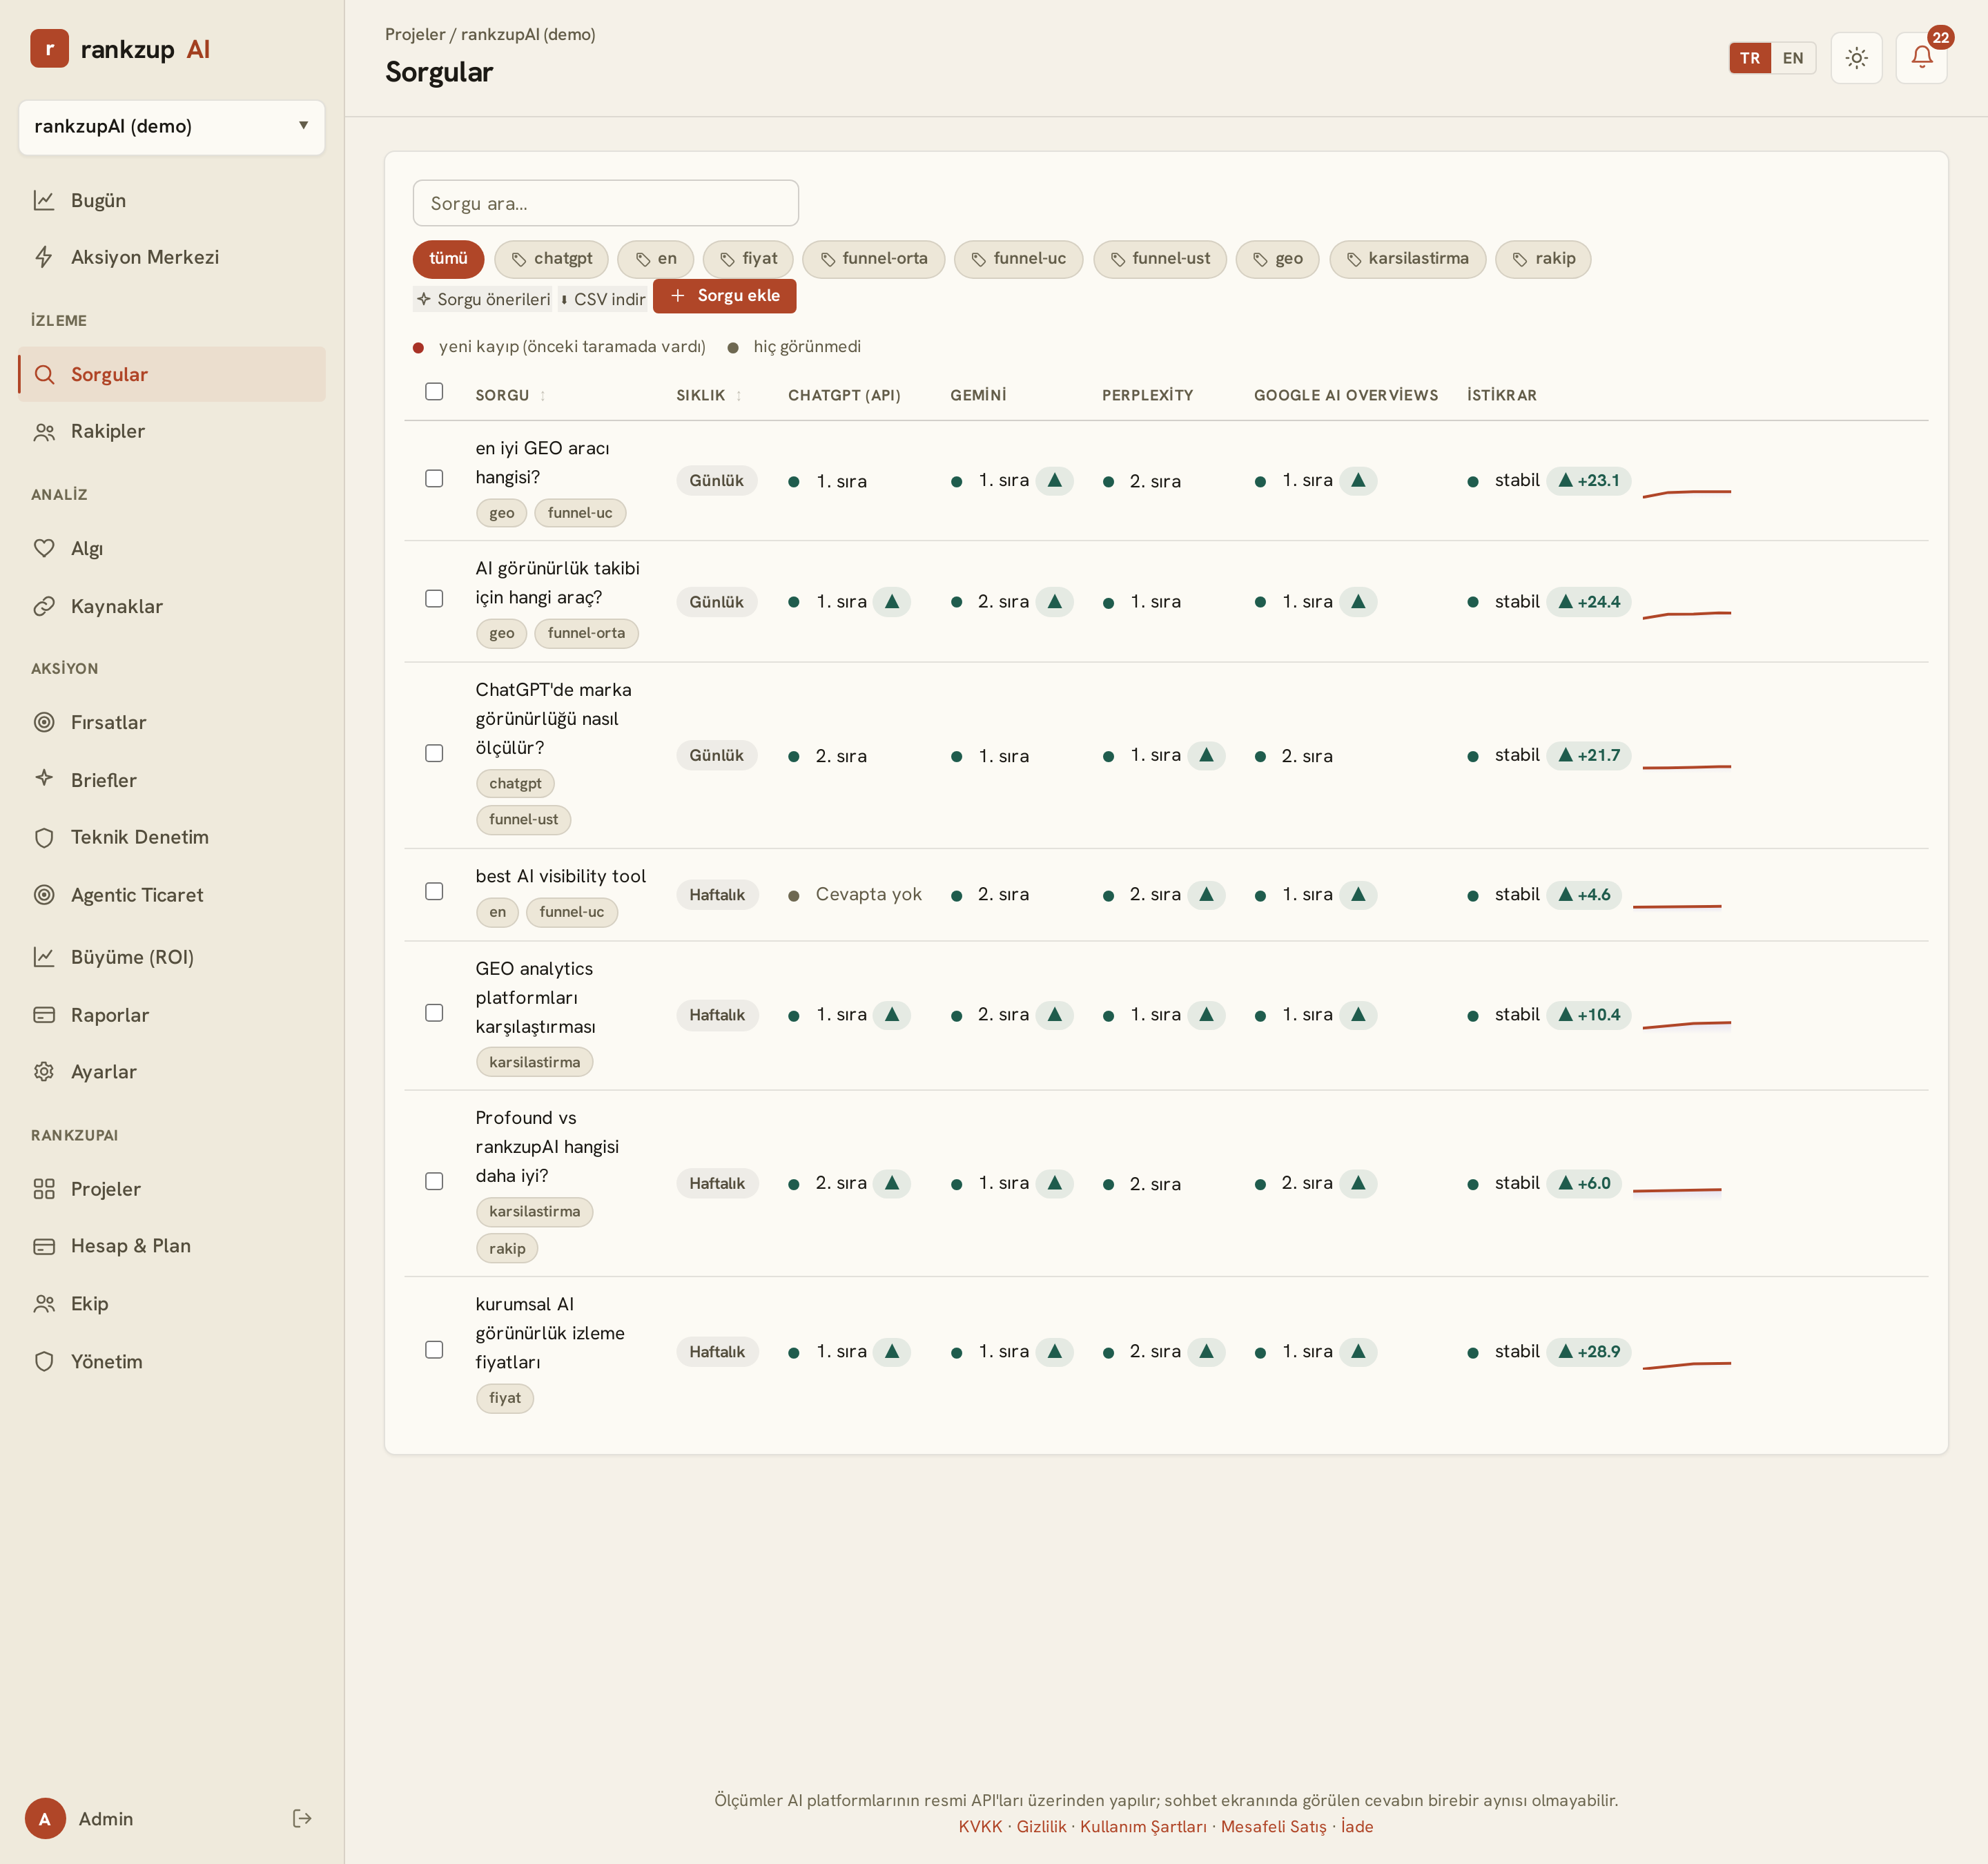Check the 'best AI visibility tool' row

click(x=434, y=891)
